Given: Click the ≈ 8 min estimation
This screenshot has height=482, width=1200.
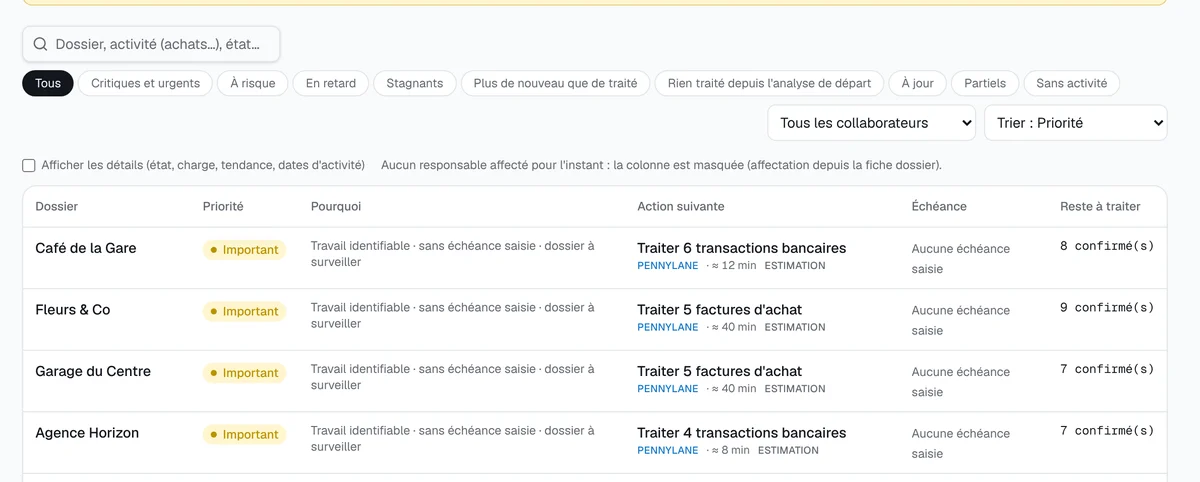Looking at the screenshot, I should [x=730, y=450].
